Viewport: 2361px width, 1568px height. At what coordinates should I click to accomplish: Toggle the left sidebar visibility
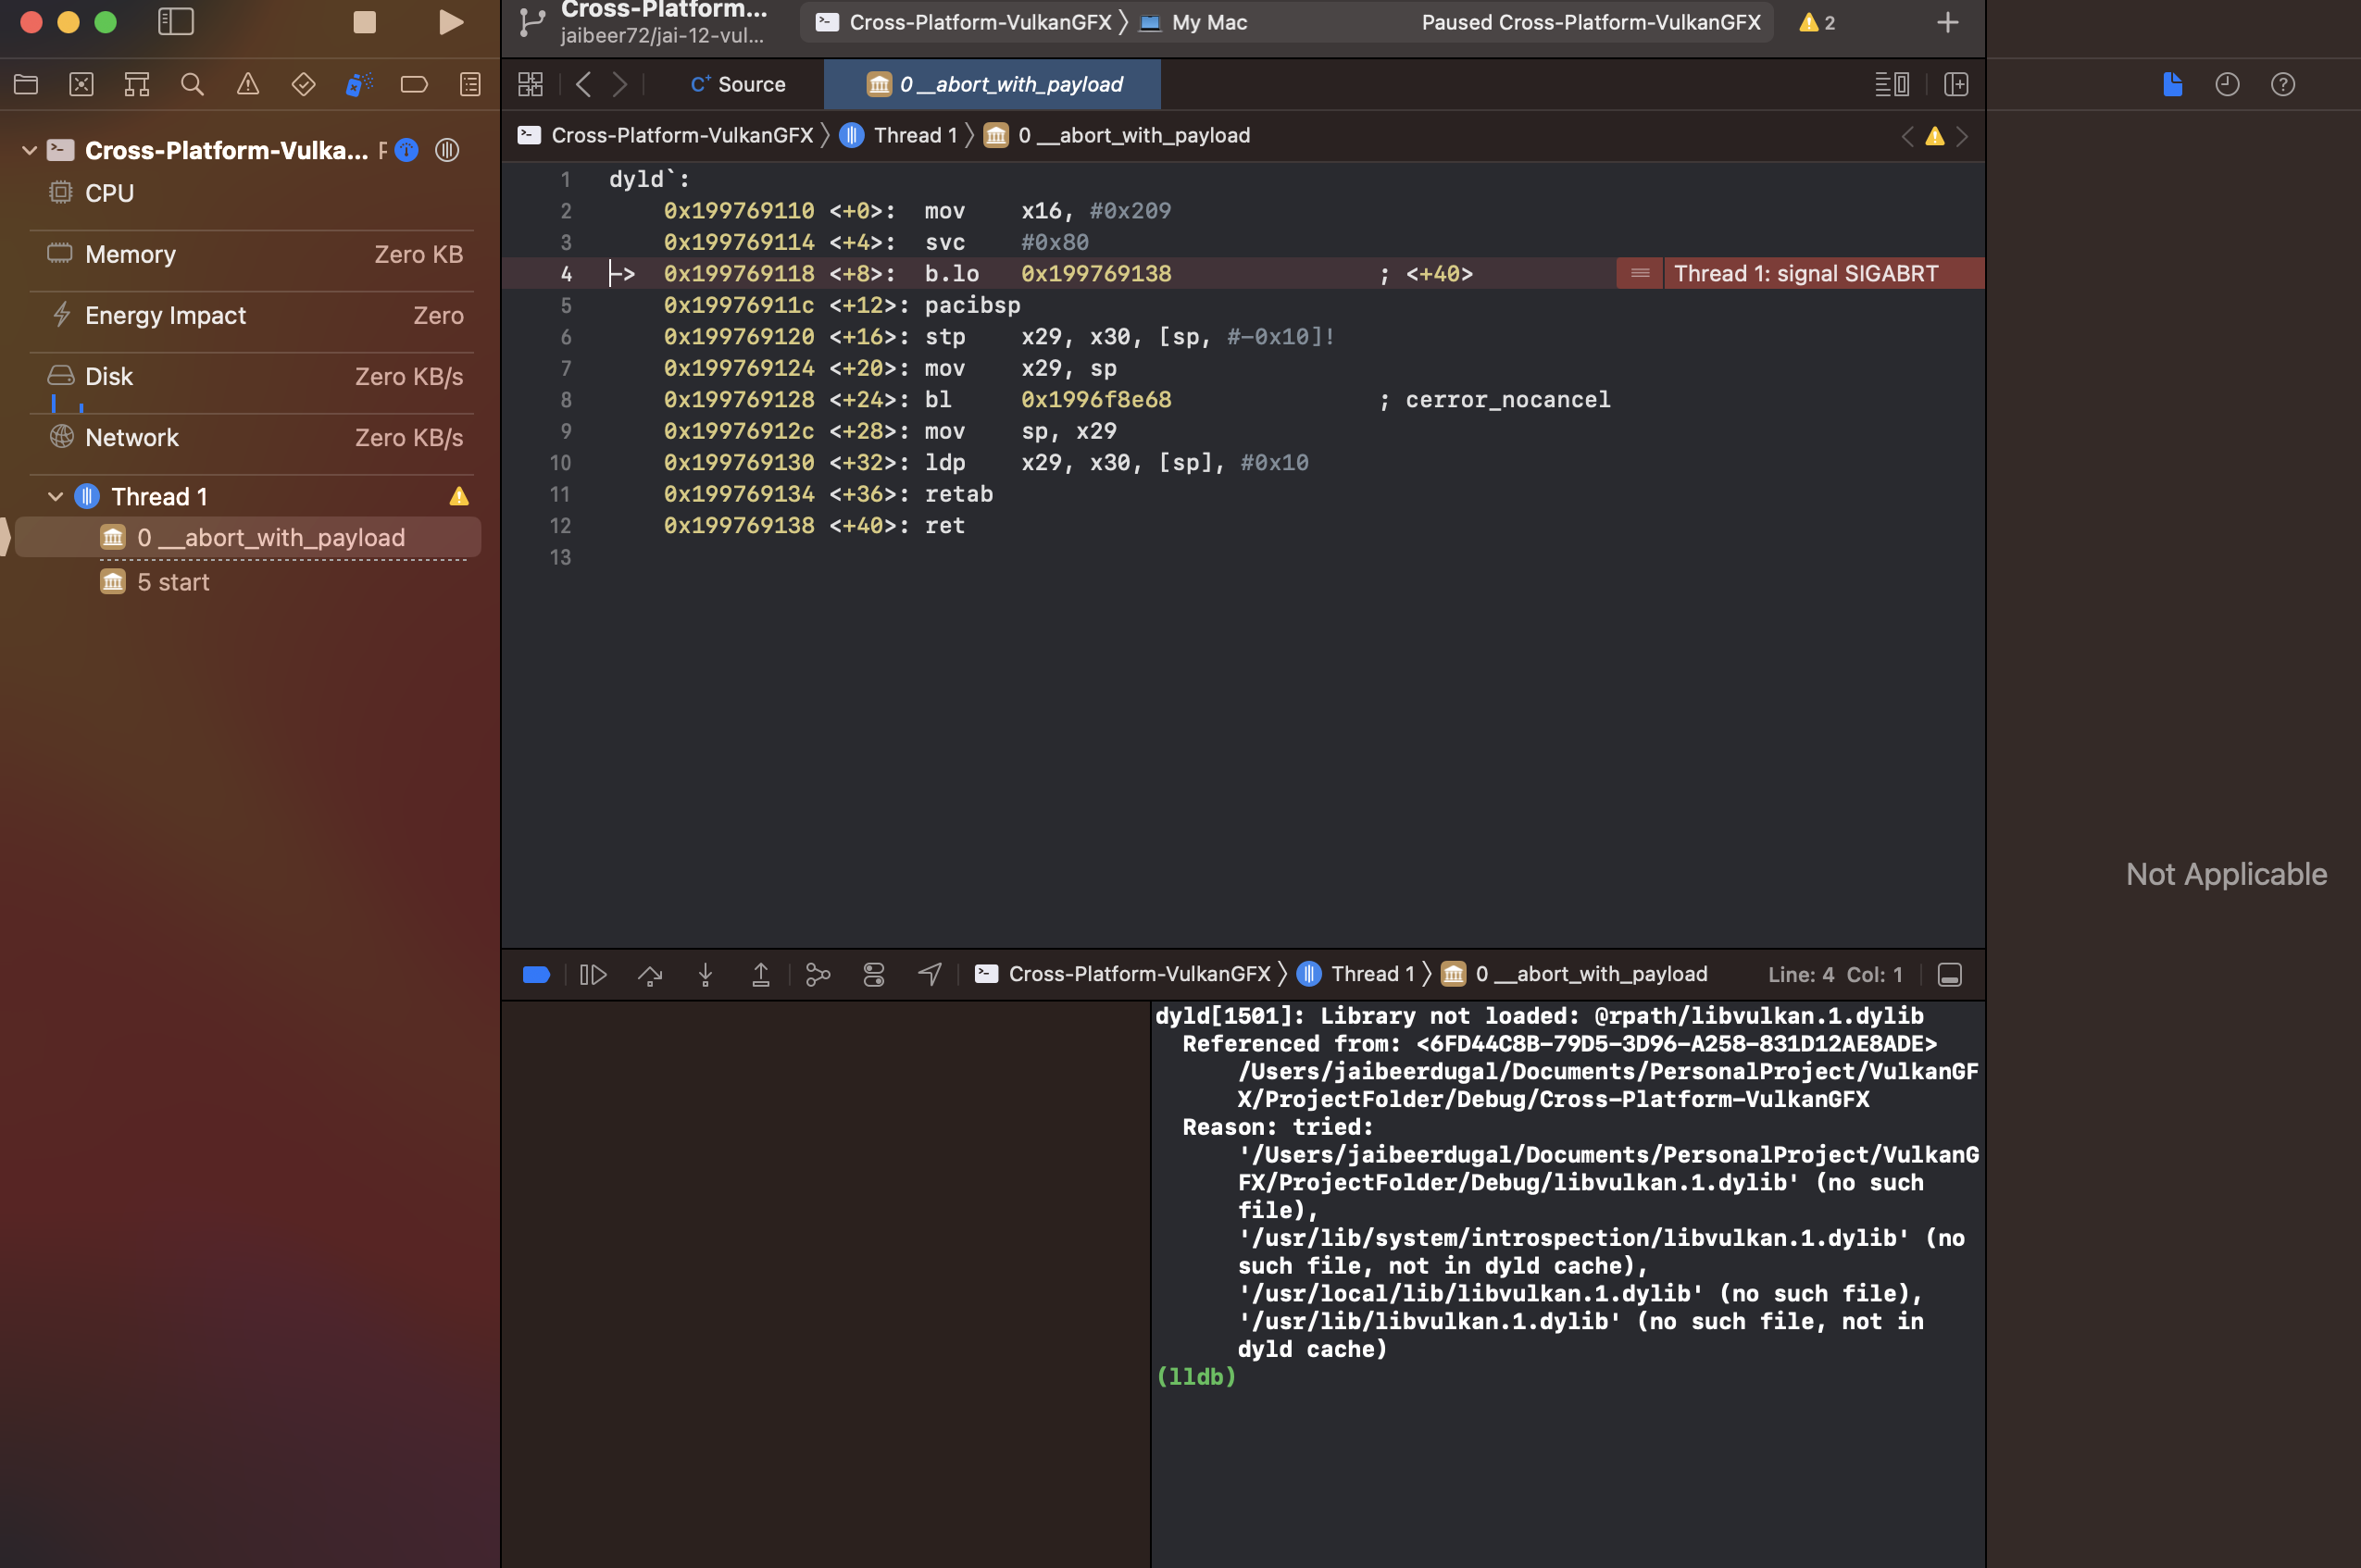176,21
